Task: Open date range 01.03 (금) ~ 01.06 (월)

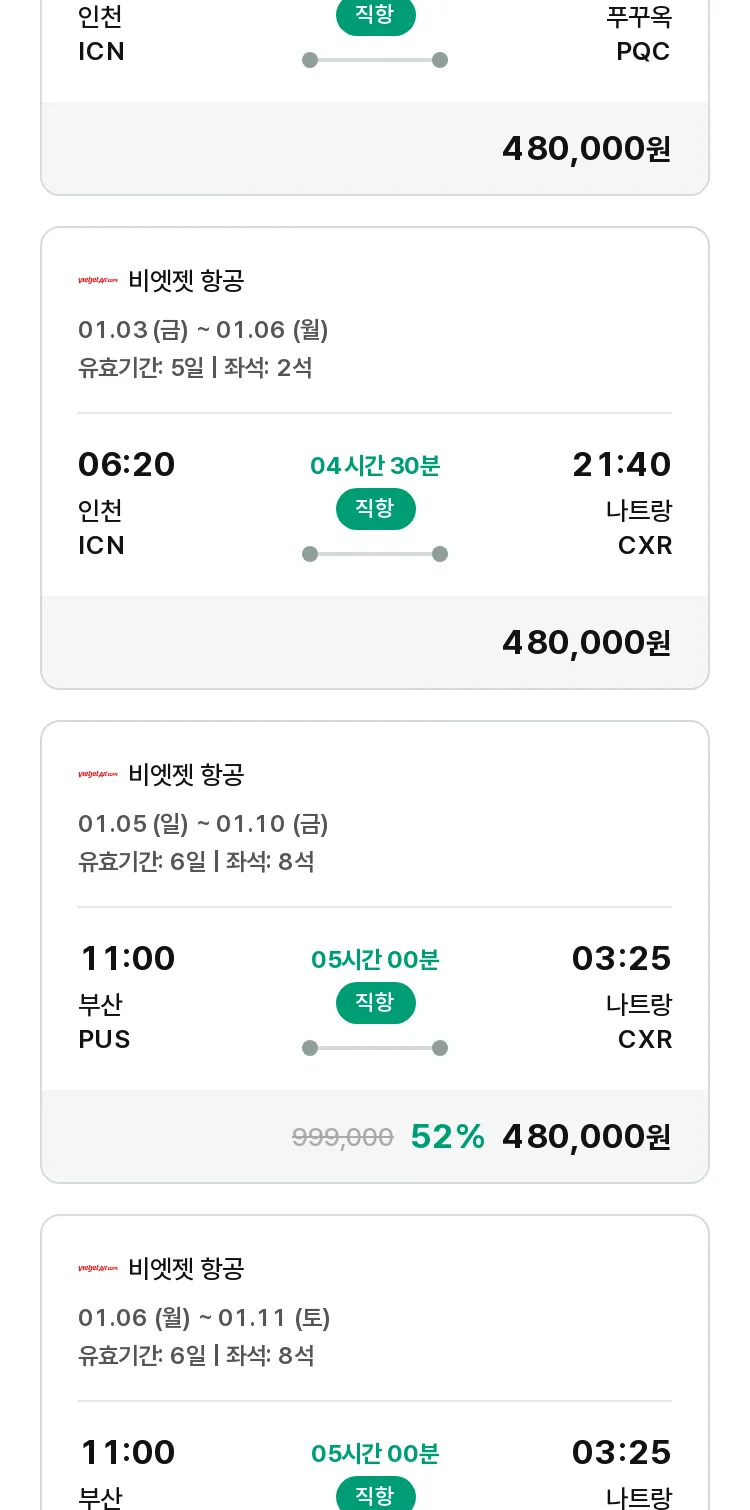Action: pyautogui.click(x=203, y=330)
